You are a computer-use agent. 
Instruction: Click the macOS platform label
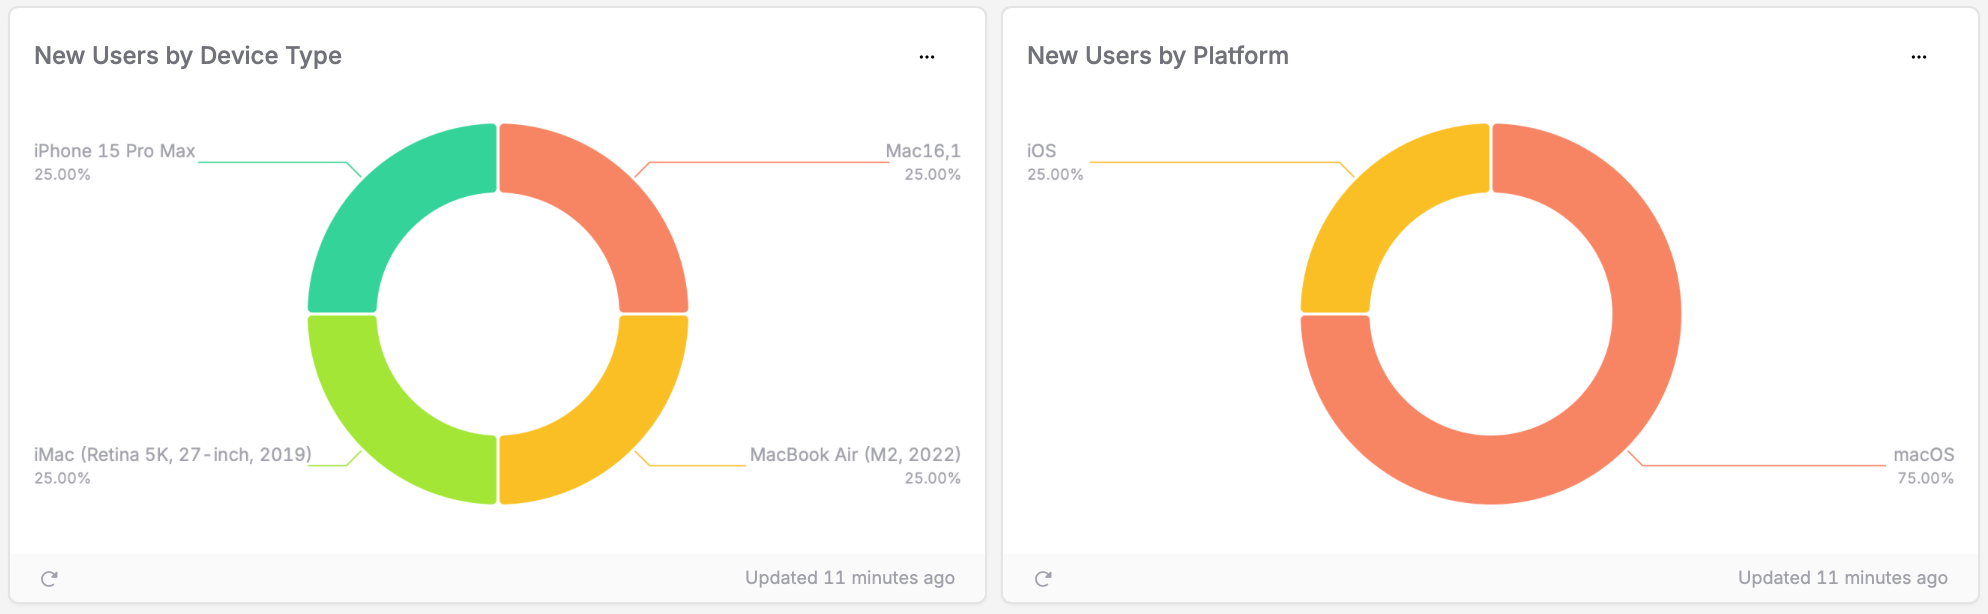click(1923, 455)
